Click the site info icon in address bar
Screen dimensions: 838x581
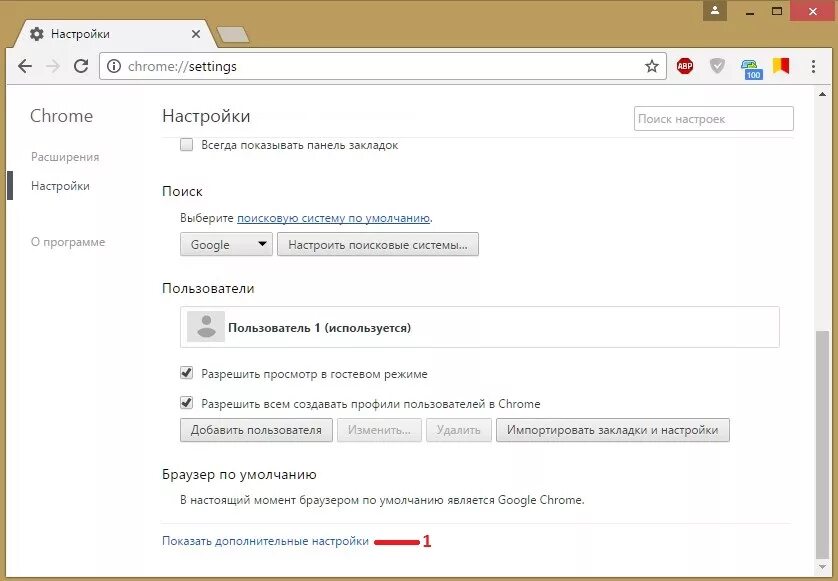click(x=114, y=66)
